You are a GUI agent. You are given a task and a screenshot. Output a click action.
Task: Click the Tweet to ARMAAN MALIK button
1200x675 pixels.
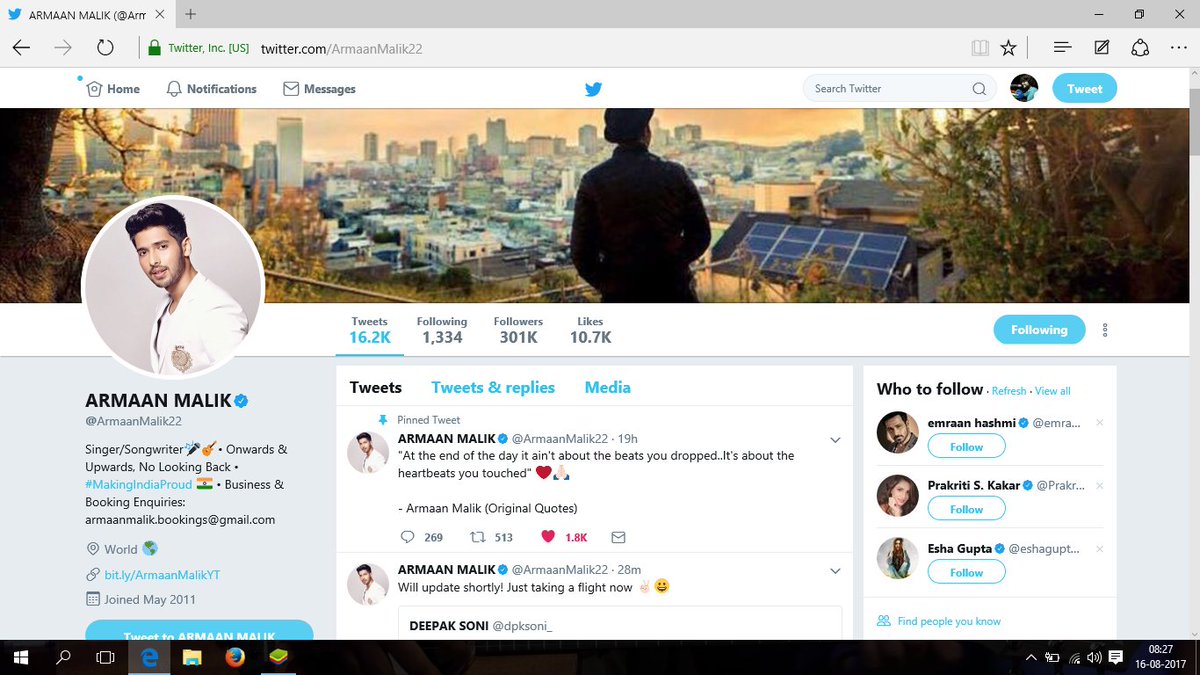199,631
